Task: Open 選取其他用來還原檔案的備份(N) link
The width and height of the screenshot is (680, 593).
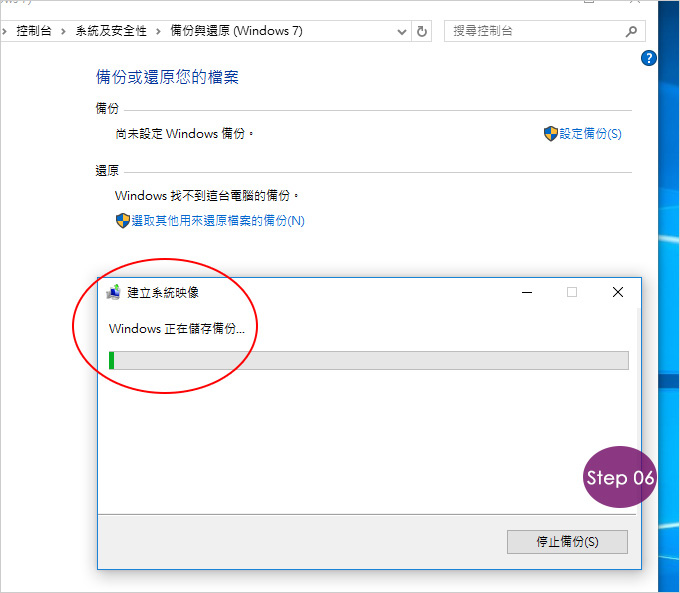Action: click(218, 220)
